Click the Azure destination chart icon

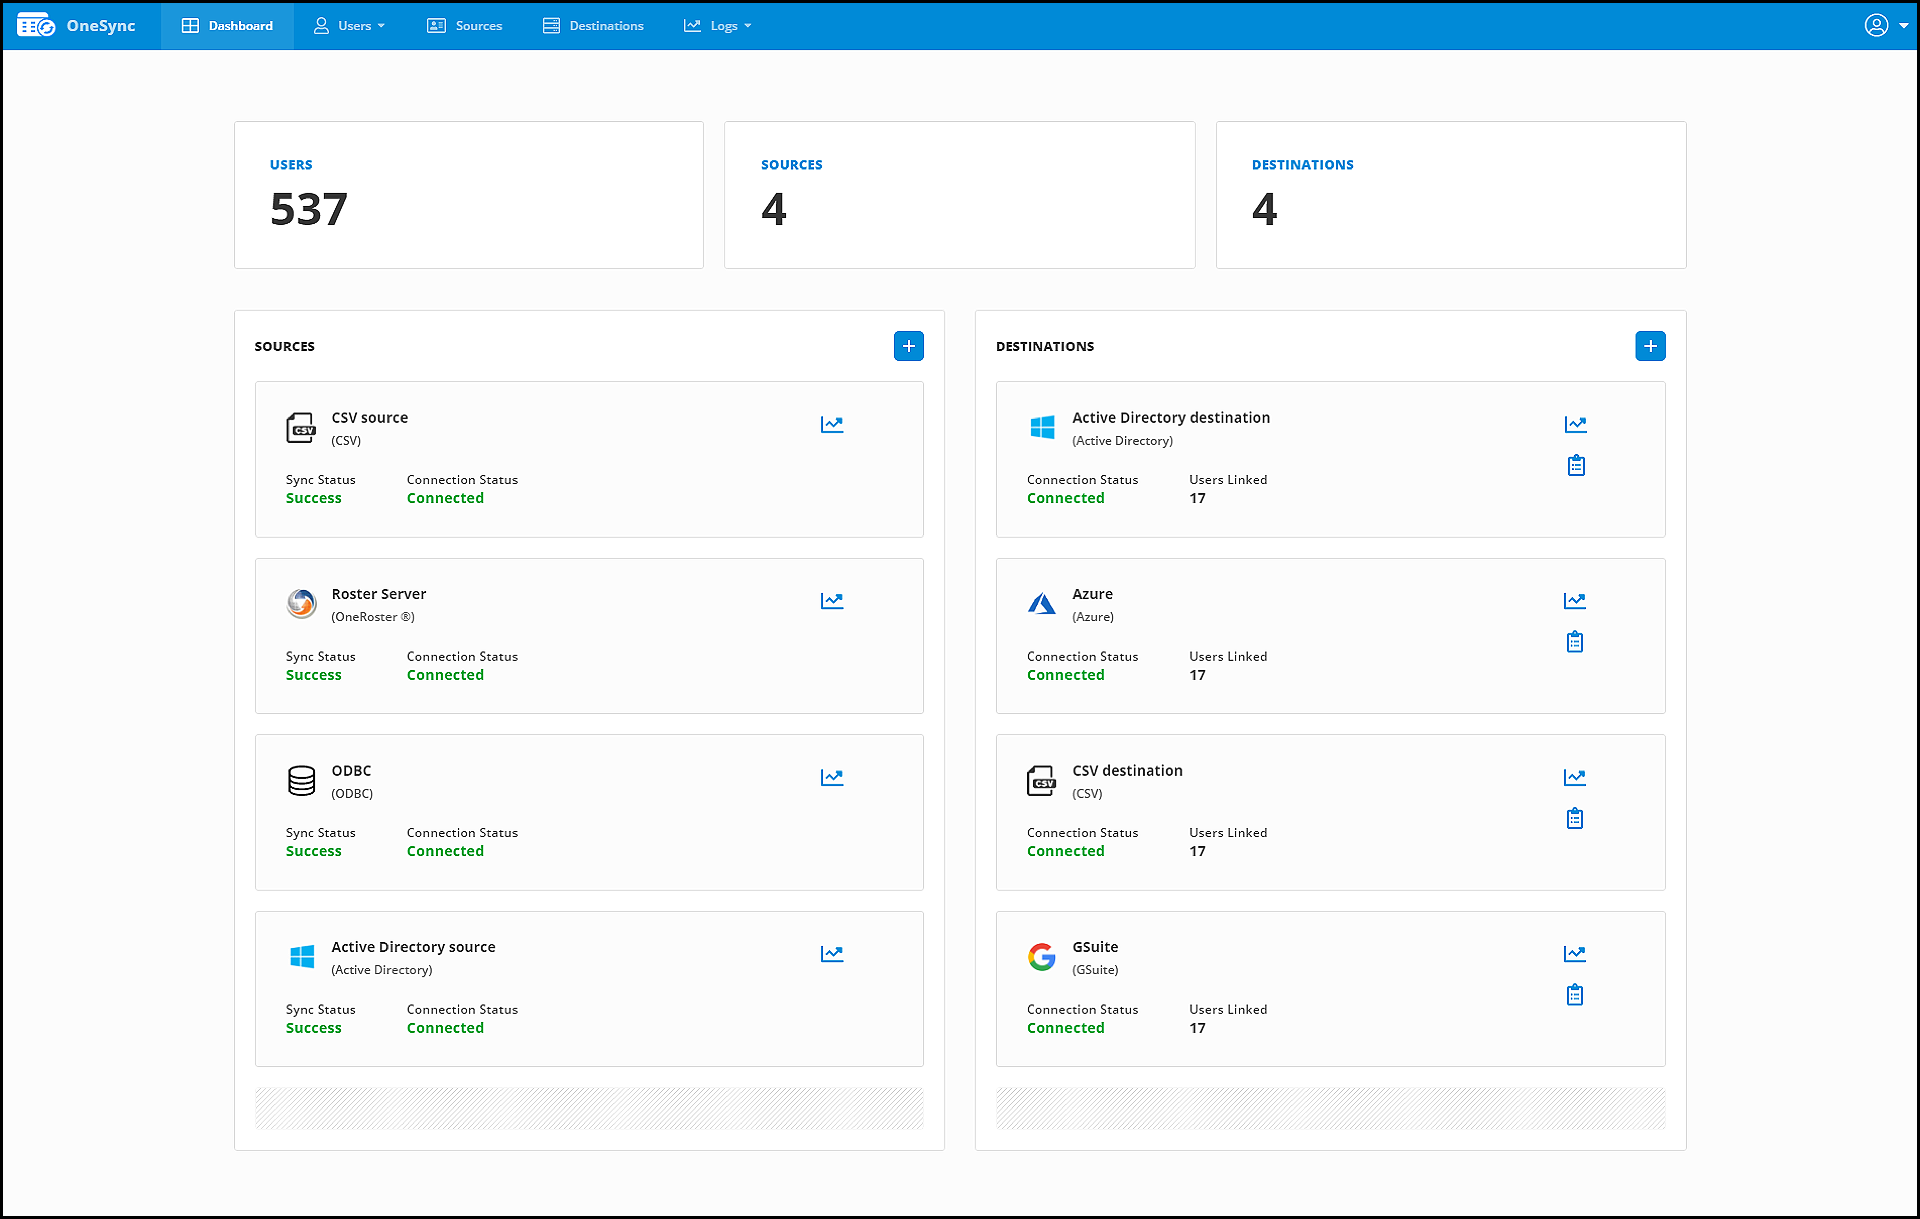coord(1575,600)
